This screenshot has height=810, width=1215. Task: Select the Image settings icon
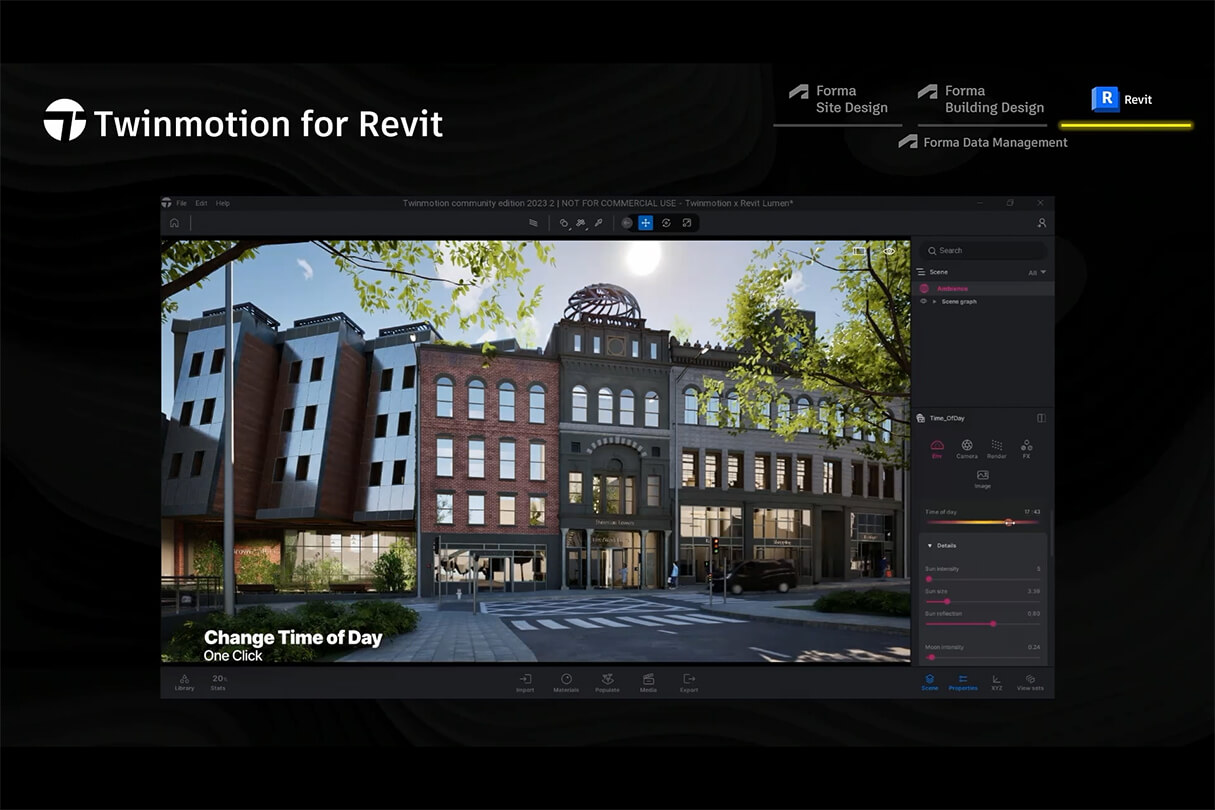click(982, 479)
